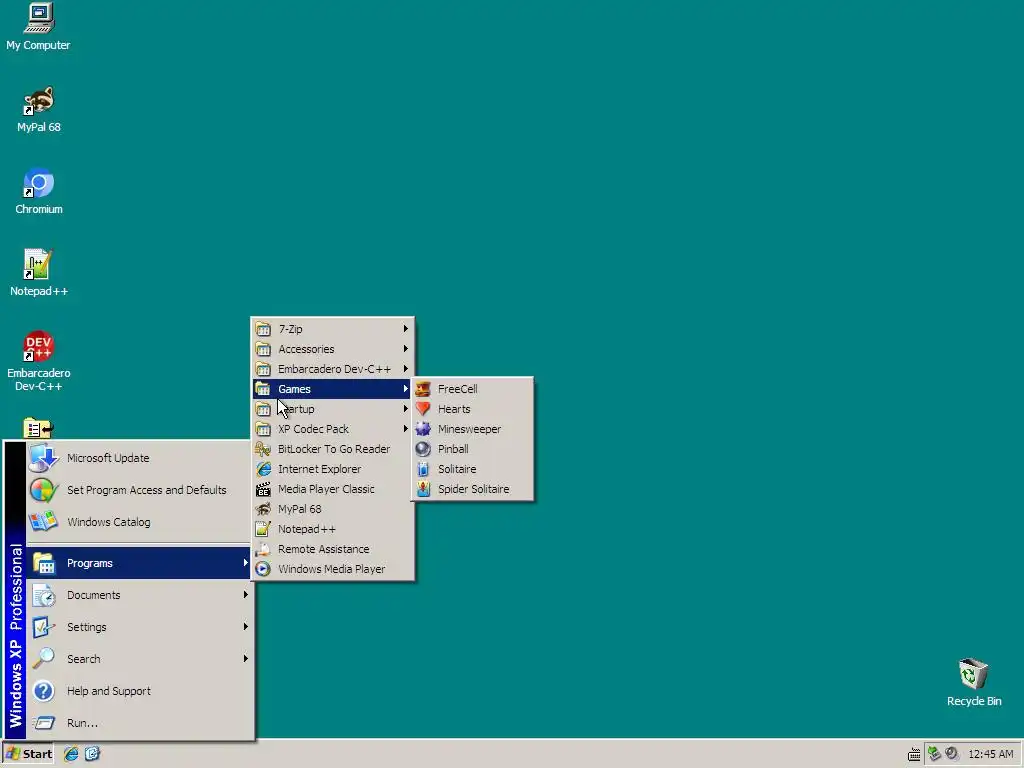Click the Solitaire card deck icon
Viewport: 1024px width, 768px height.
point(423,469)
